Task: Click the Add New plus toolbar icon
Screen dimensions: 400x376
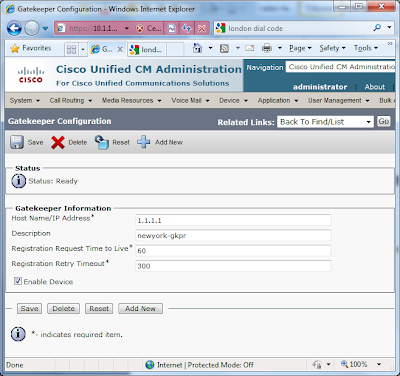Action: click(144, 142)
